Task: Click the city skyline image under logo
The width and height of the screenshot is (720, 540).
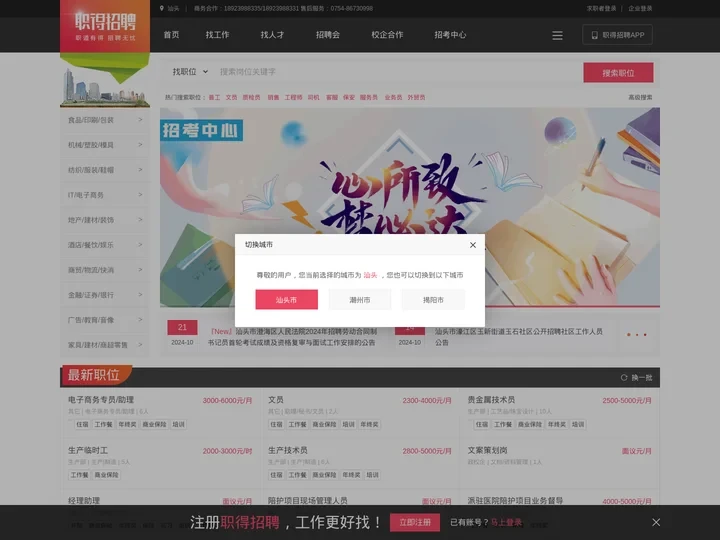Action: pos(105,87)
